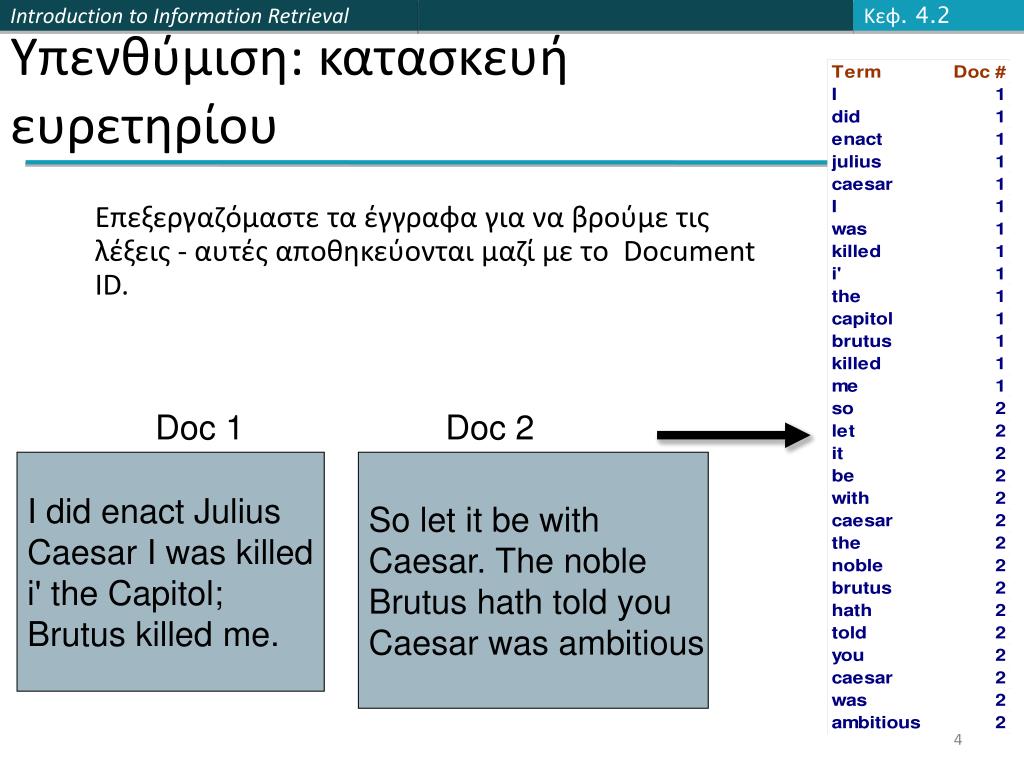Screen dimensions: 1024x768
Task: Click the term 'hath' in the table
Action: pyautogui.click(x=852, y=611)
